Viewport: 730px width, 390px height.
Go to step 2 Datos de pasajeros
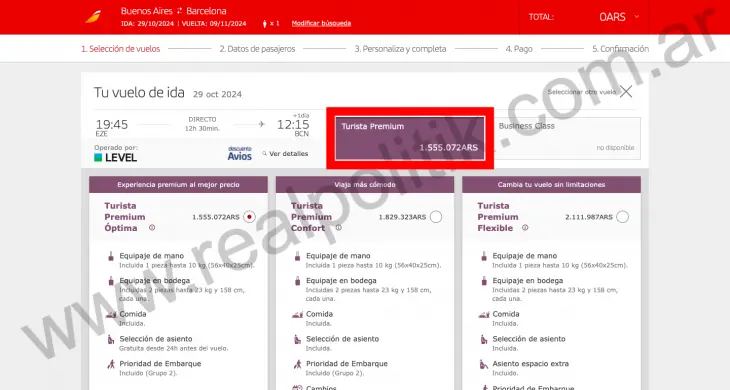point(257,49)
